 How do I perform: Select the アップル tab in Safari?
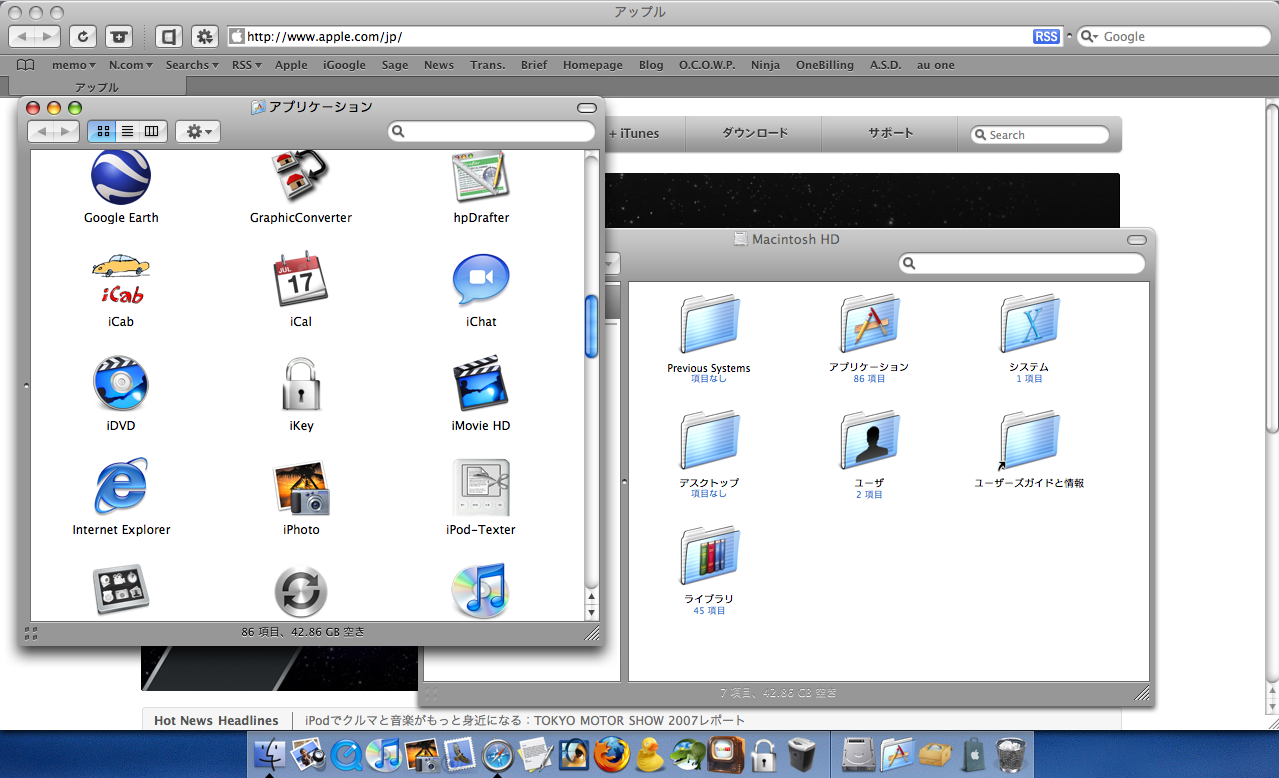(96, 88)
